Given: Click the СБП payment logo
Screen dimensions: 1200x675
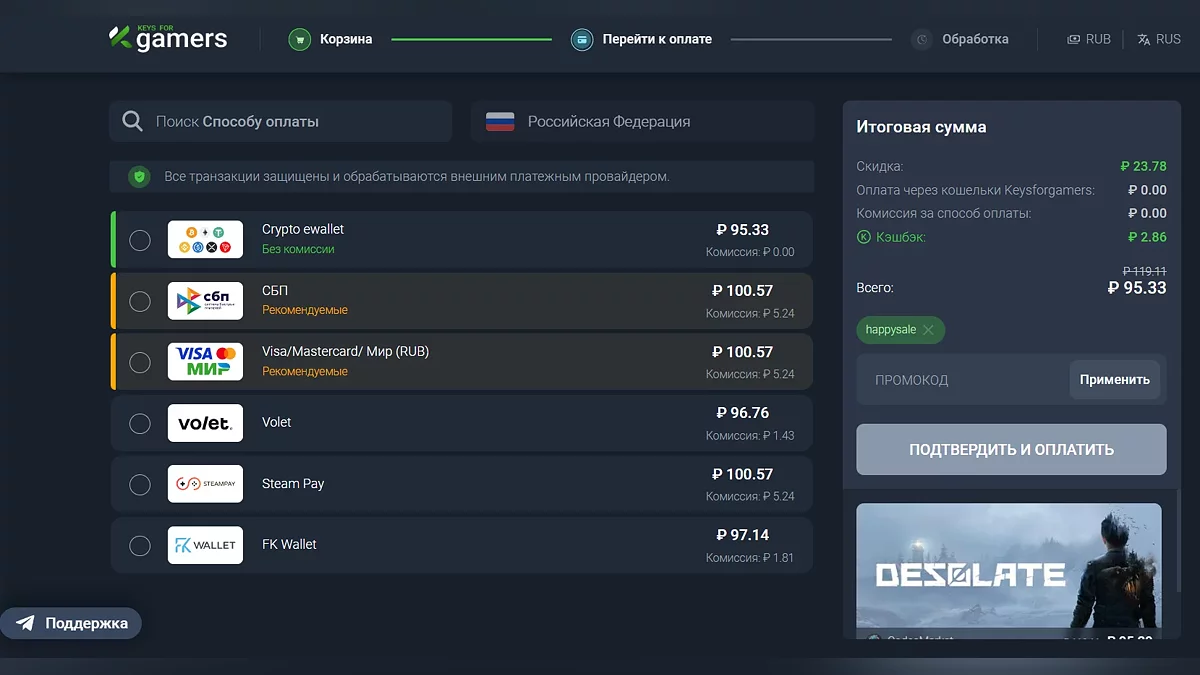Looking at the screenshot, I should point(205,301).
